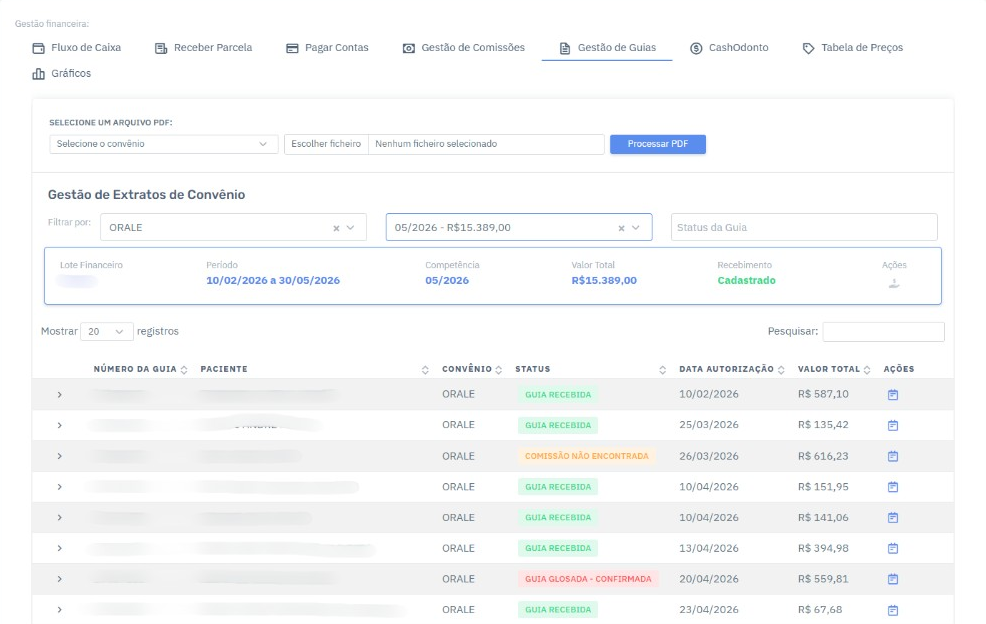Viewport: 986px width, 624px height.
Task: Open the CashOdonto tab
Action: (x=729, y=48)
